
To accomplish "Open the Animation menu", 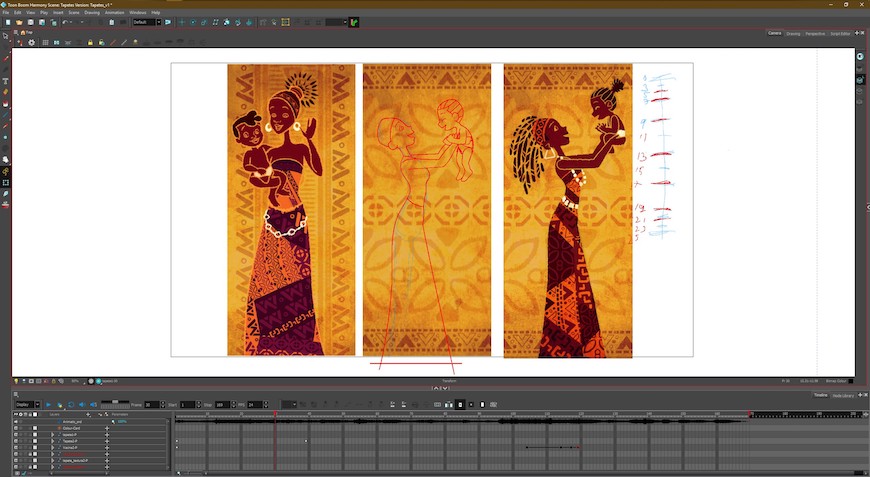I will point(114,12).
